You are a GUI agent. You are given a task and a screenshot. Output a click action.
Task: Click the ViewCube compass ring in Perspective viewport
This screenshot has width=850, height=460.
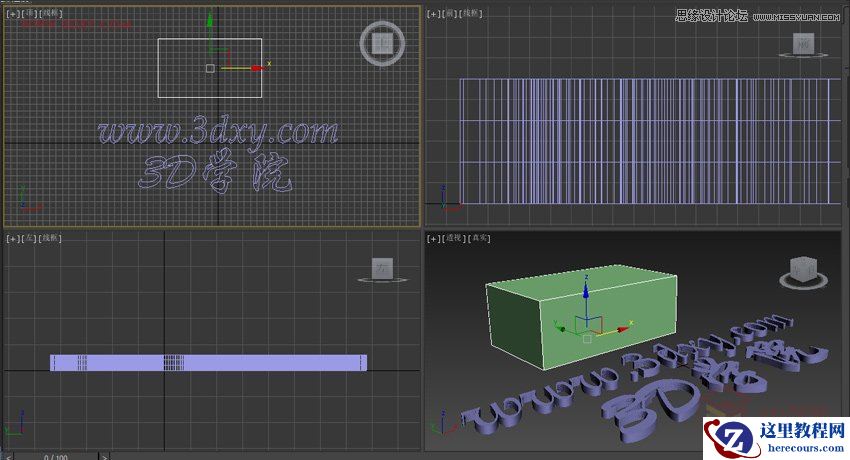803,282
